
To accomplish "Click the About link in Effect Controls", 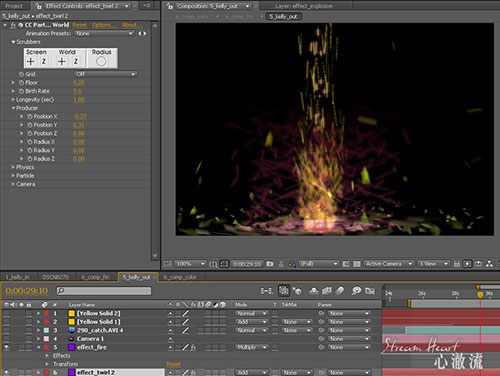I will click(131, 25).
